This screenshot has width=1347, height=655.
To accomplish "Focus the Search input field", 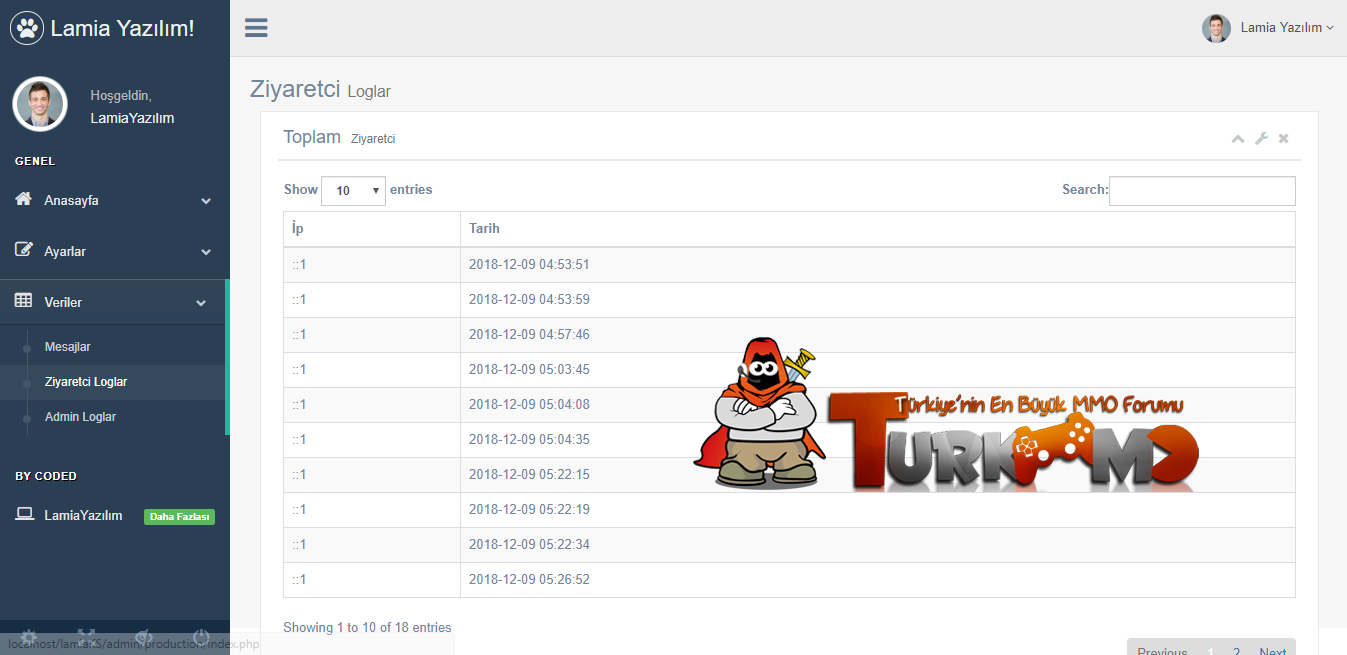I will pos(1202,191).
